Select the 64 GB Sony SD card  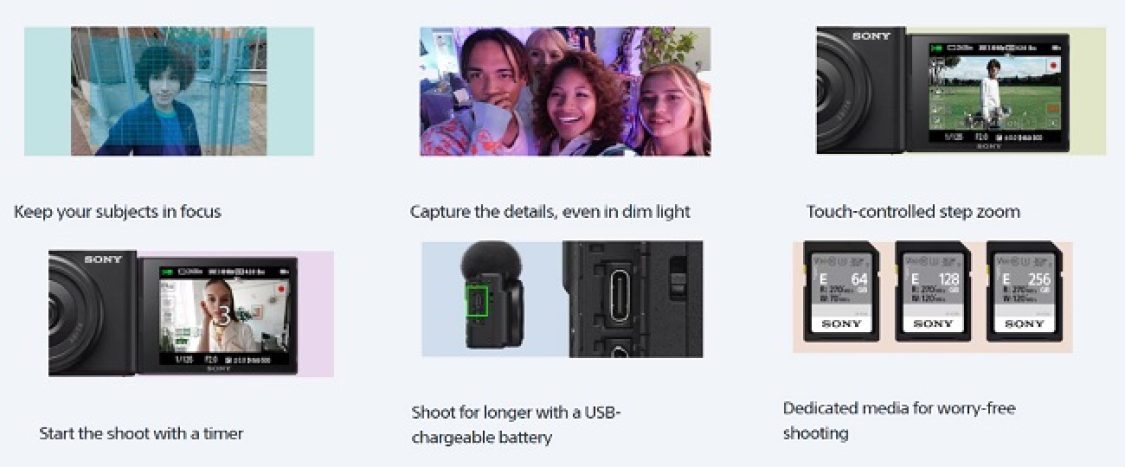click(841, 291)
